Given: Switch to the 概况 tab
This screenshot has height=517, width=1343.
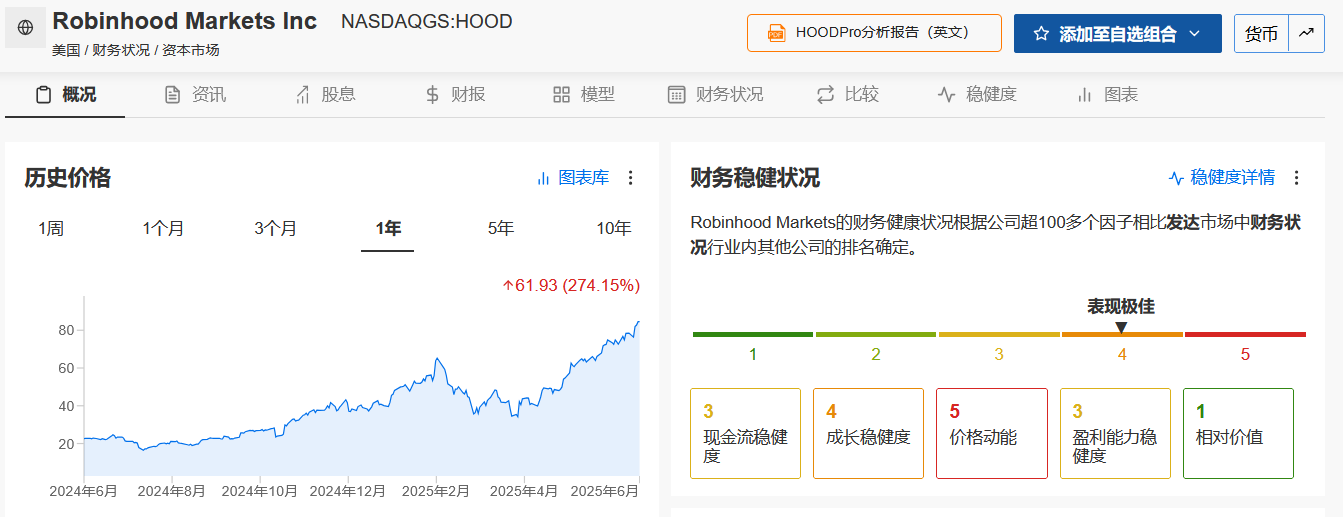Looking at the screenshot, I should click(66, 95).
